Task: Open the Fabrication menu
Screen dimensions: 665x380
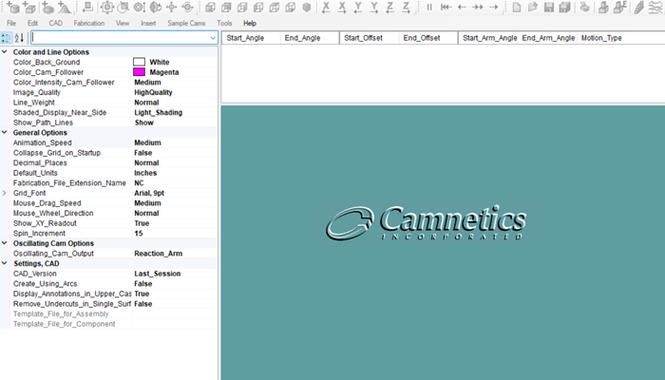Action: [x=89, y=23]
